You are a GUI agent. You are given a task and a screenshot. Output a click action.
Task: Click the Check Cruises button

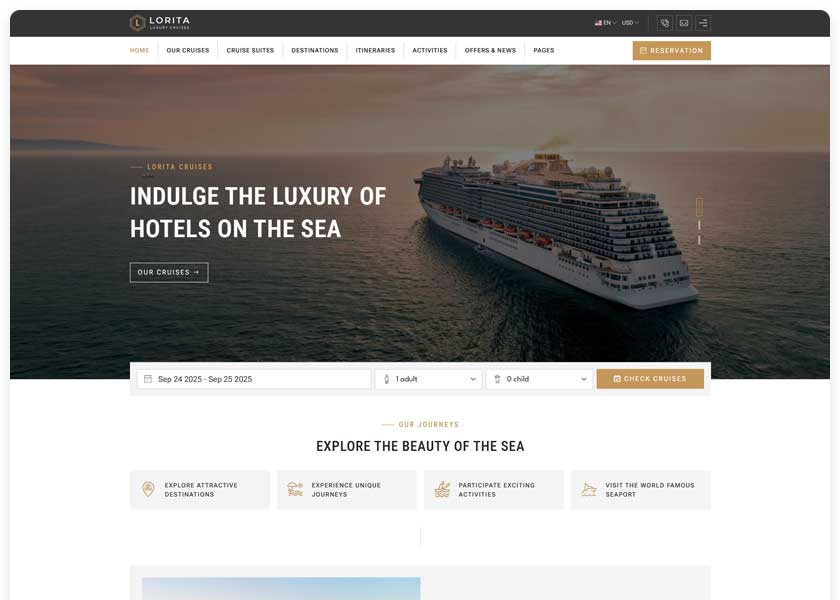650,379
